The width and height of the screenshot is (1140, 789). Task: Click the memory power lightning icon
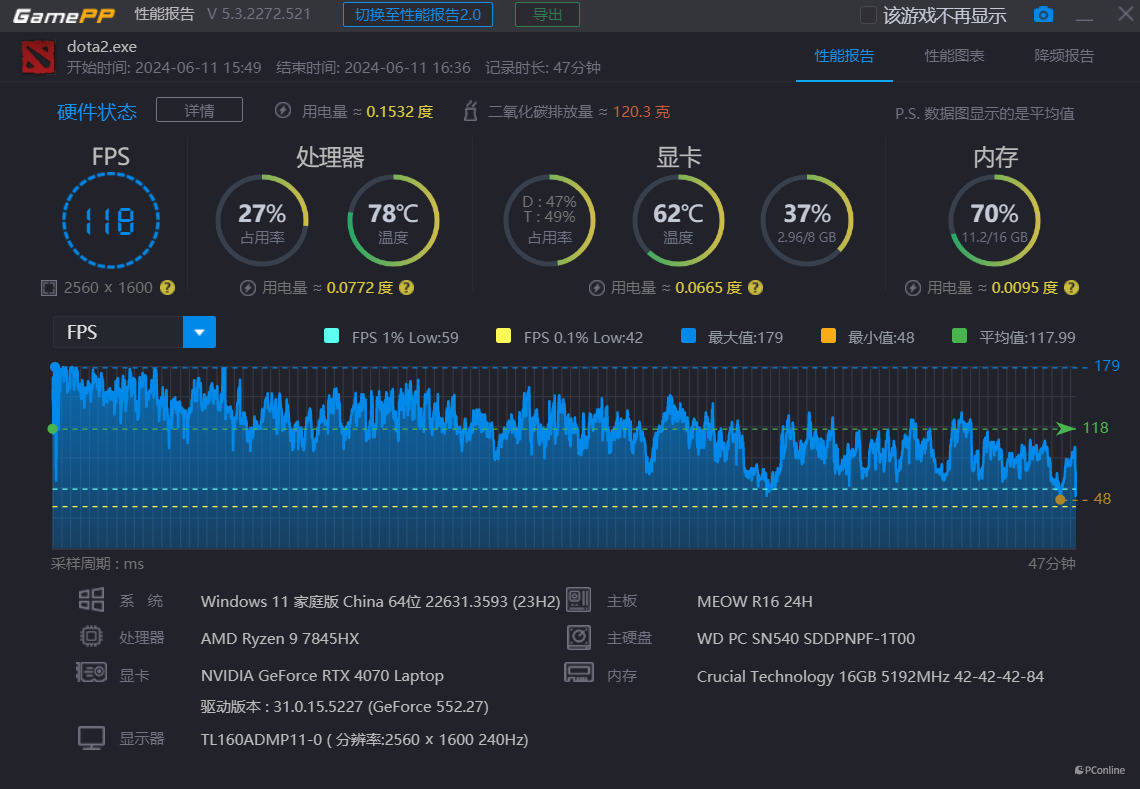pyautogui.click(x=913, y=288)
